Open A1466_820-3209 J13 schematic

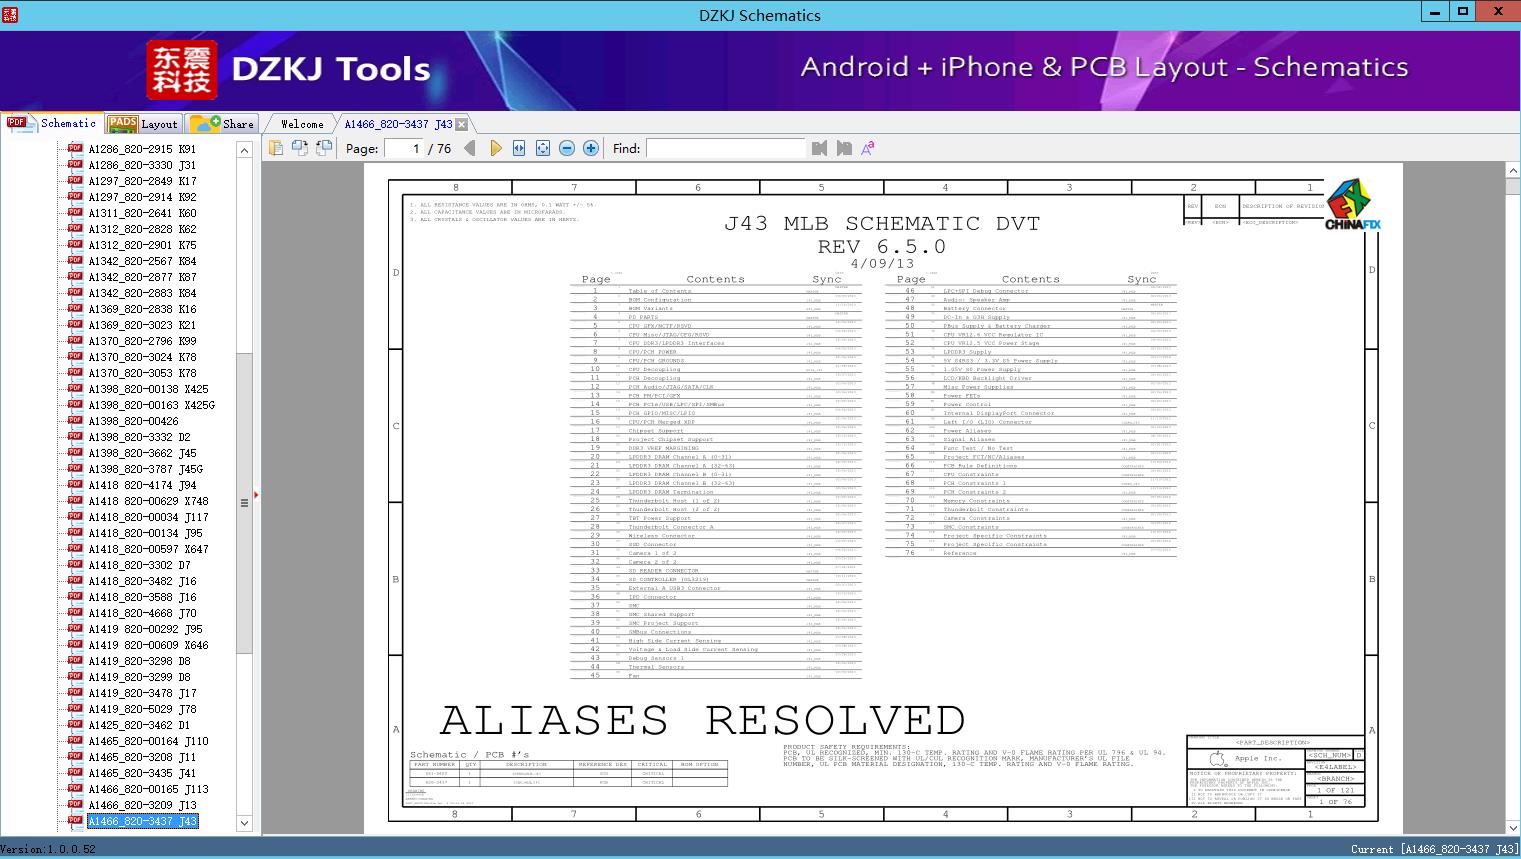(x=142, y=805)
